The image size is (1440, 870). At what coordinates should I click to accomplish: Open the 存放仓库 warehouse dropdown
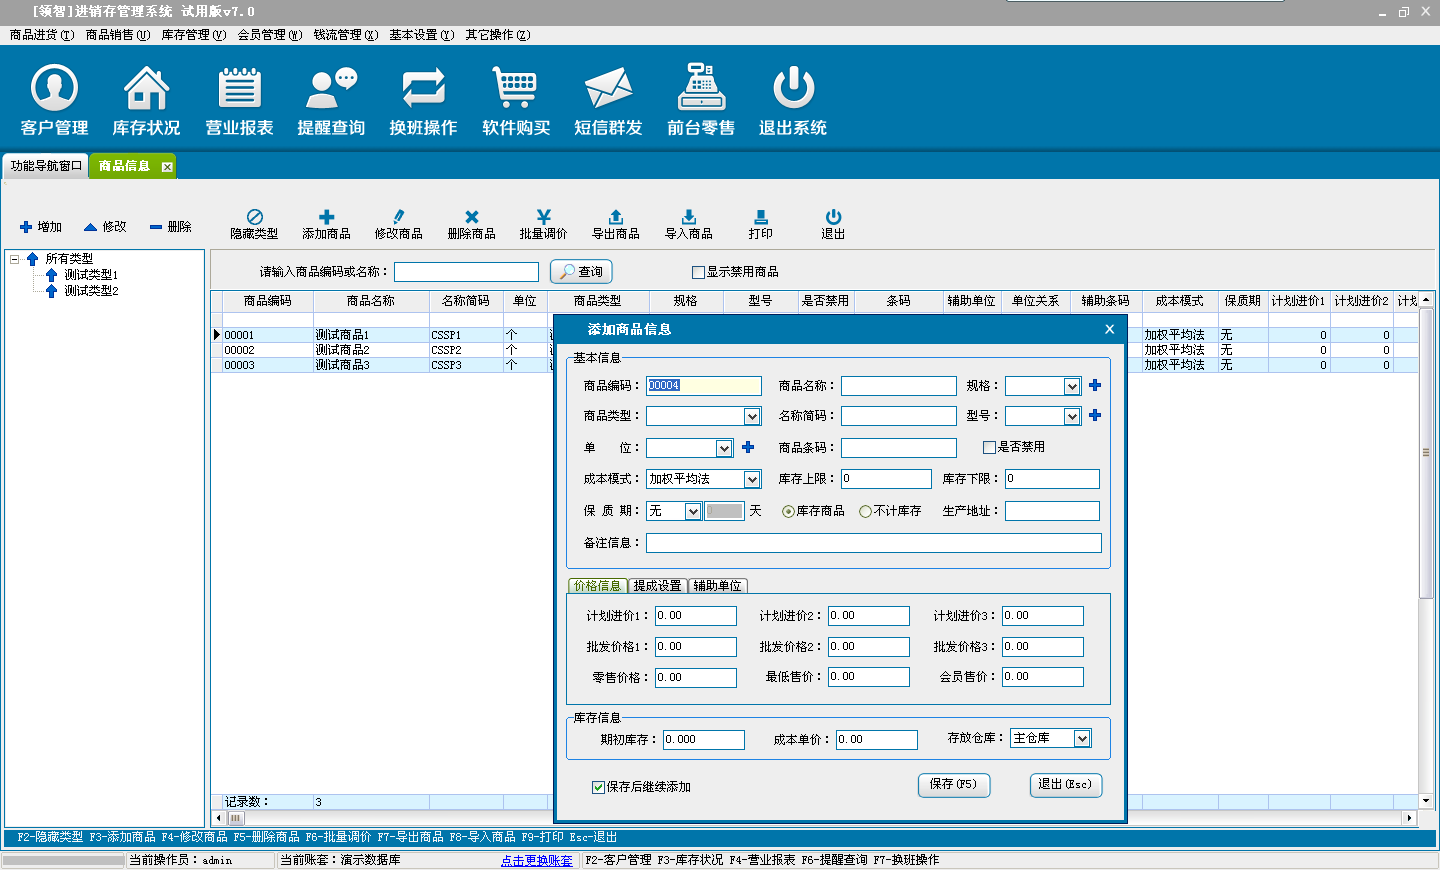coord(1081,738)
